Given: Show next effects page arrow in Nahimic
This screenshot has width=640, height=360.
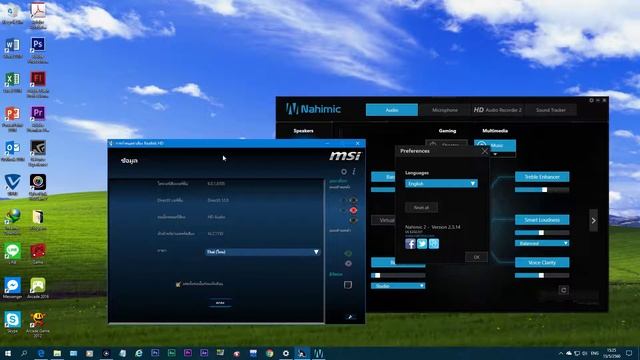Looking at the screenshot, I should tap(593, 220).
